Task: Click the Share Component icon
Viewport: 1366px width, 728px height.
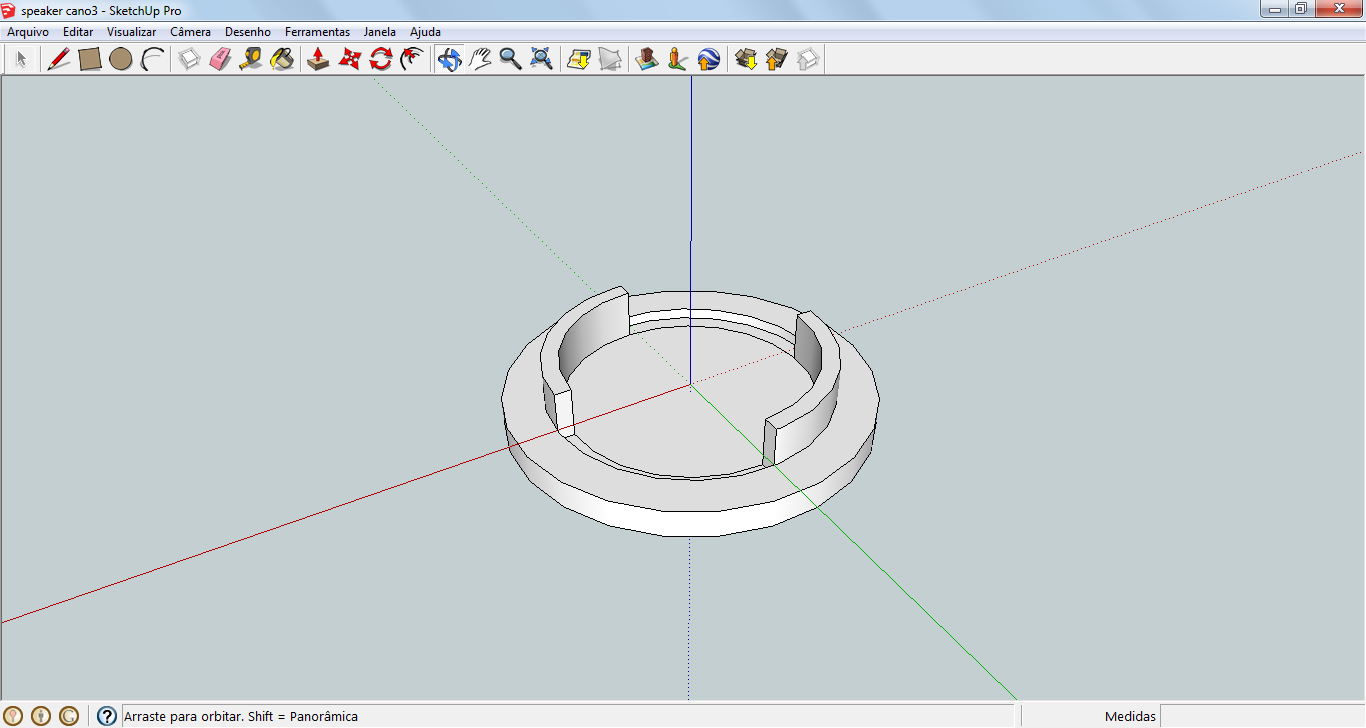Action: (808, 60)
